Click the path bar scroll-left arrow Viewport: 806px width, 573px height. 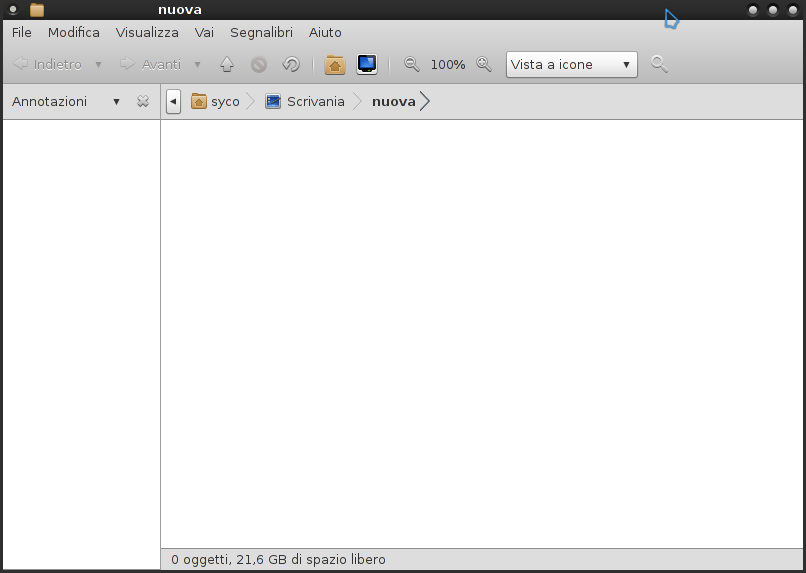pos(173,101)
